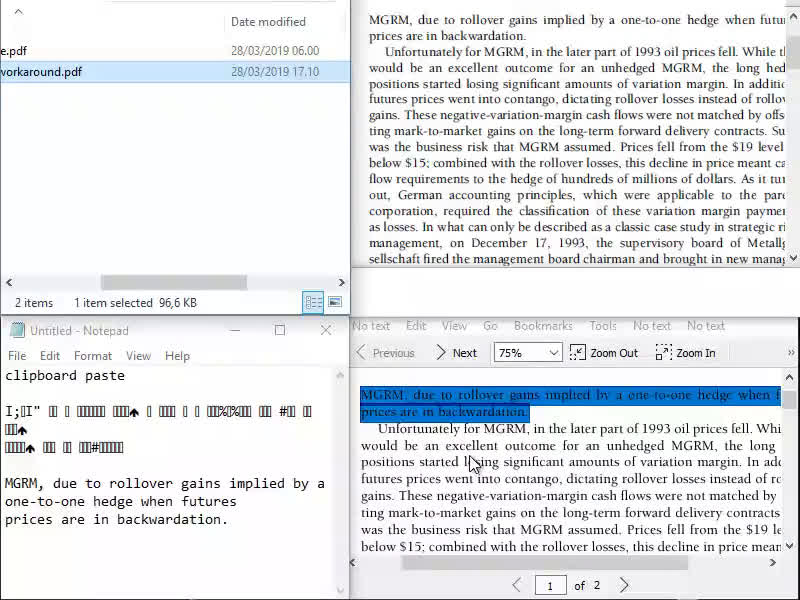Image resolution: width=800 pixels, height=600 pixels.
Task: Select the Zoom Out tool in the PDF toolbar
Action: click(601, 352)
